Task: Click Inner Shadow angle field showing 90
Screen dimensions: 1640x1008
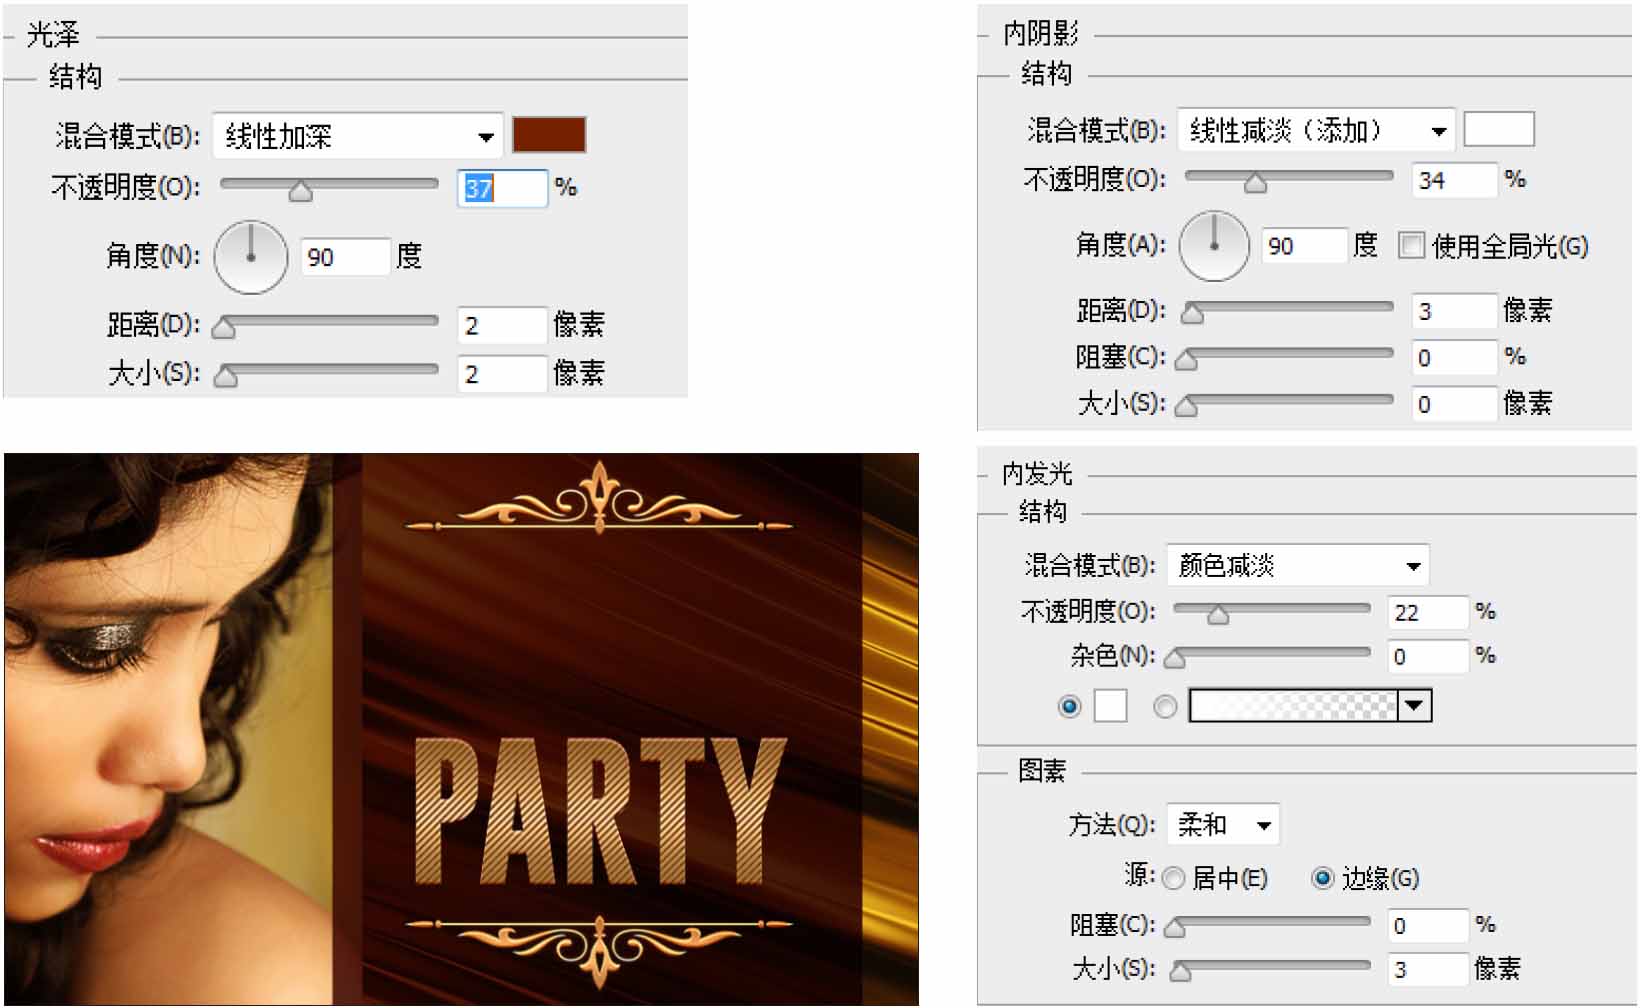Action: [1304, 245]
